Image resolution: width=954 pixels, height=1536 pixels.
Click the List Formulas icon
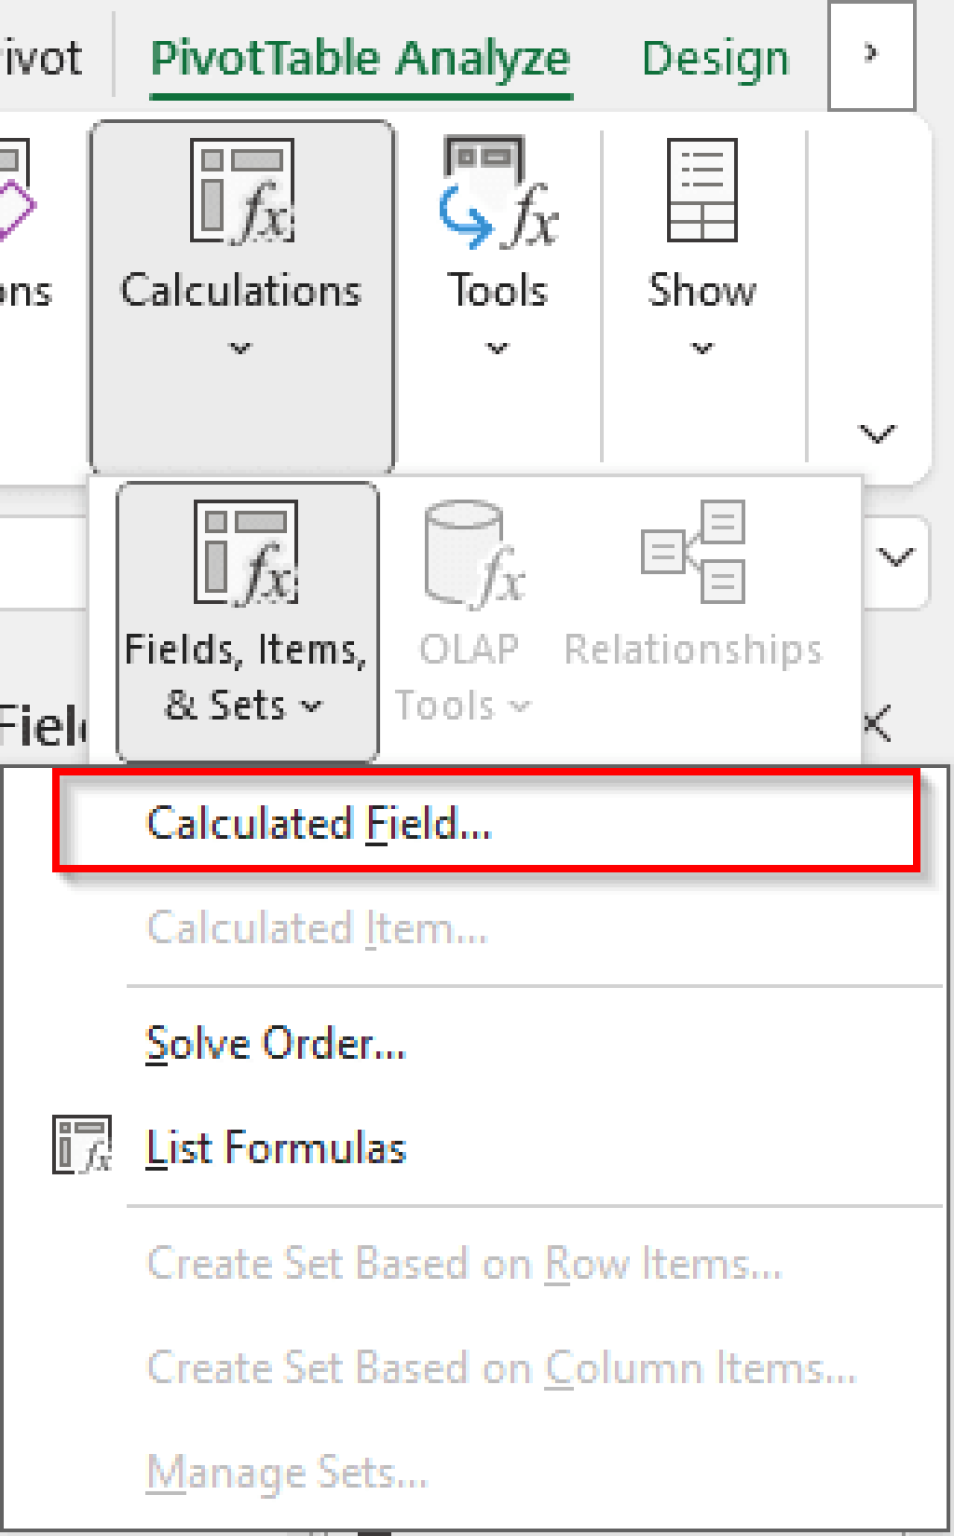82,1145
